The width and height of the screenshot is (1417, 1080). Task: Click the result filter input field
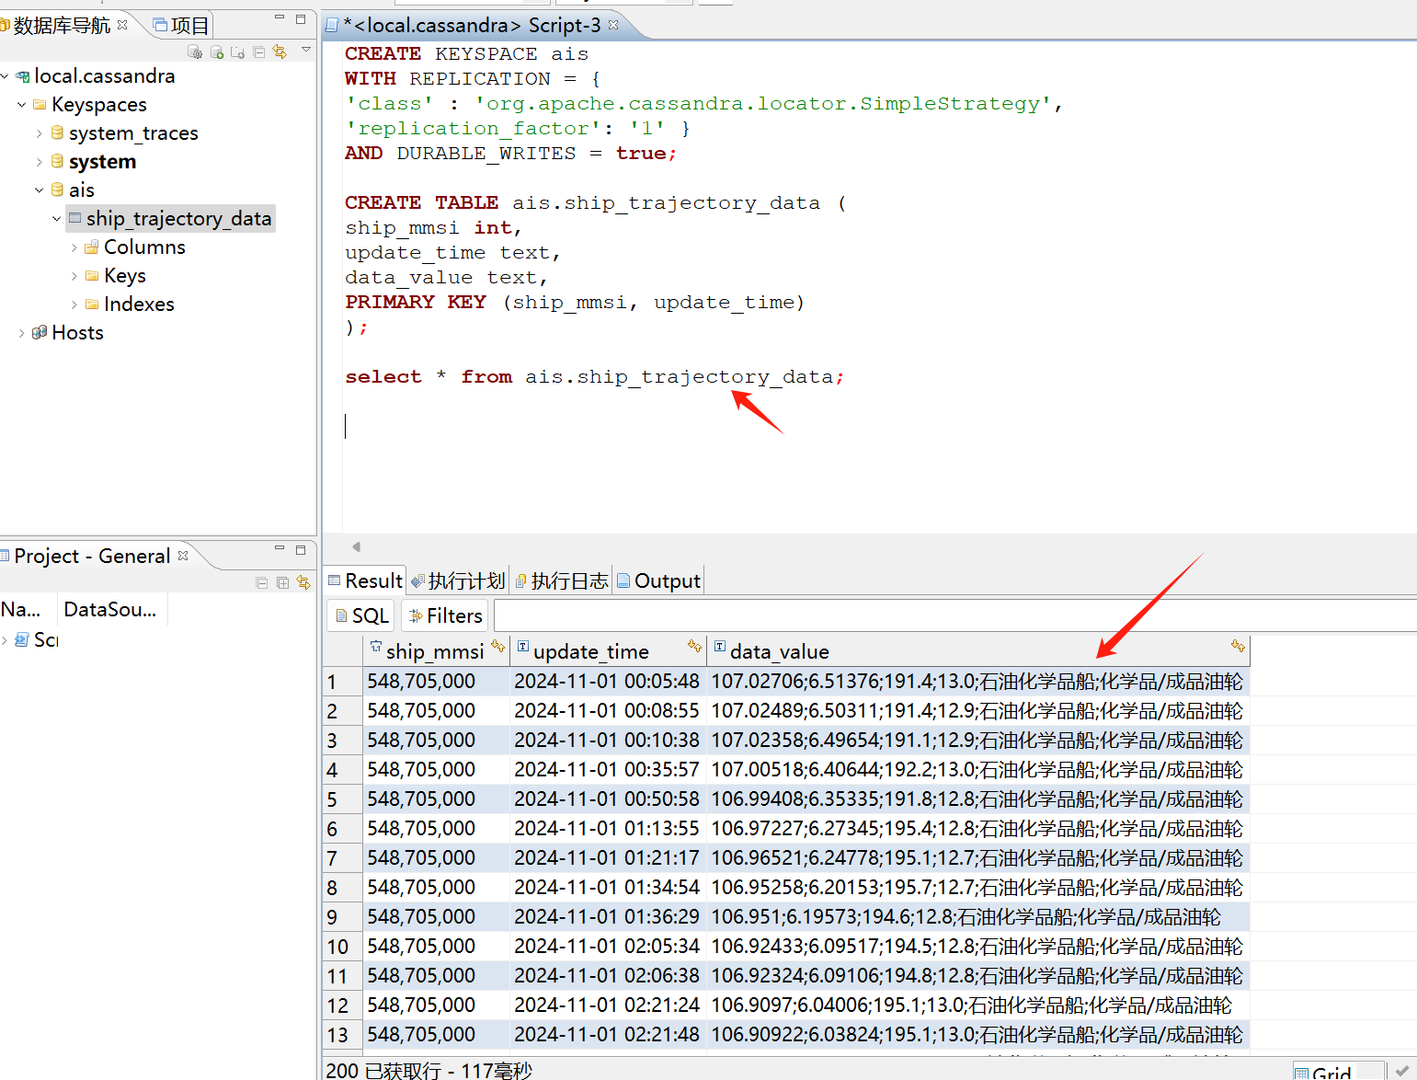(x=955, y=616)
